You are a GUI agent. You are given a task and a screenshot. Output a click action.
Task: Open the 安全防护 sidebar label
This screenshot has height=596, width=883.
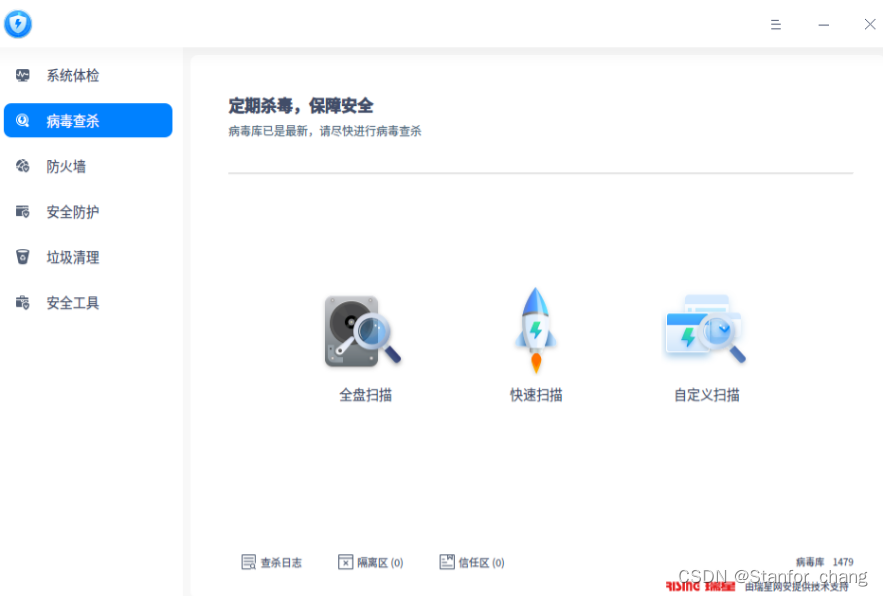click(x=73, y=212)
